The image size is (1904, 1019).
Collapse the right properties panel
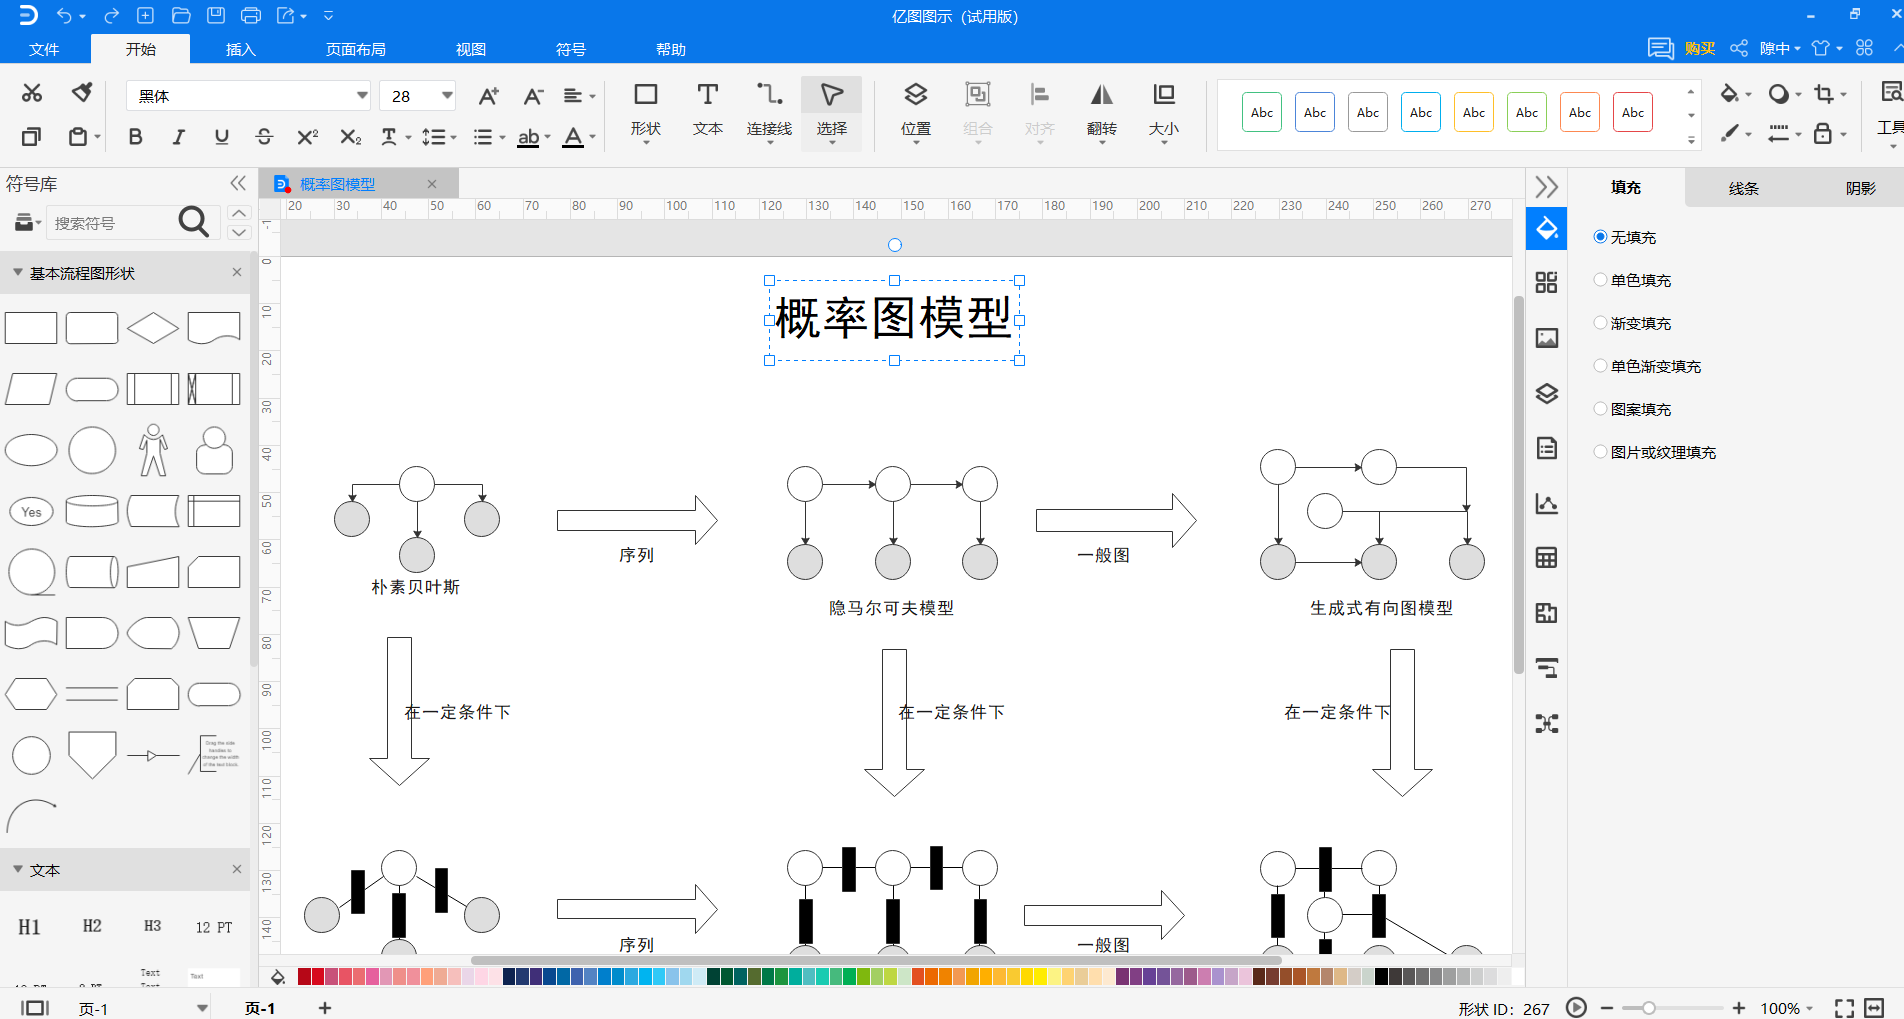pos(1546,187)
